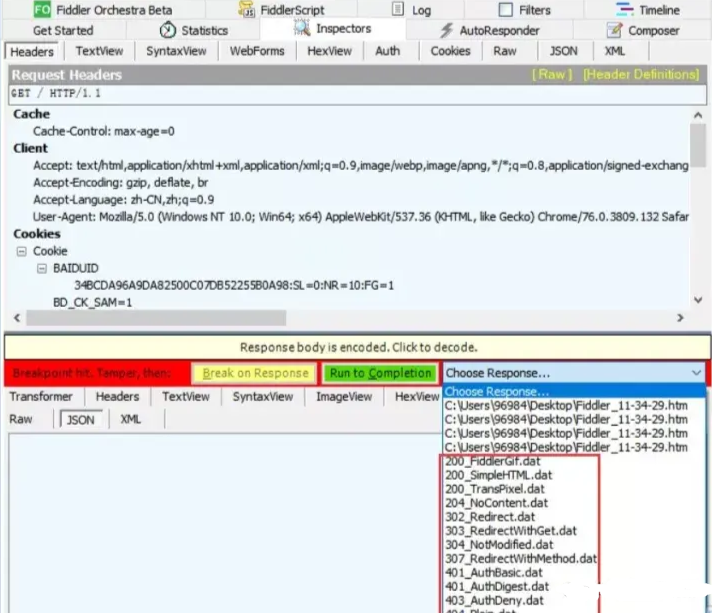
Task: Select the User-Agent header row
Action: pos(361,217)
